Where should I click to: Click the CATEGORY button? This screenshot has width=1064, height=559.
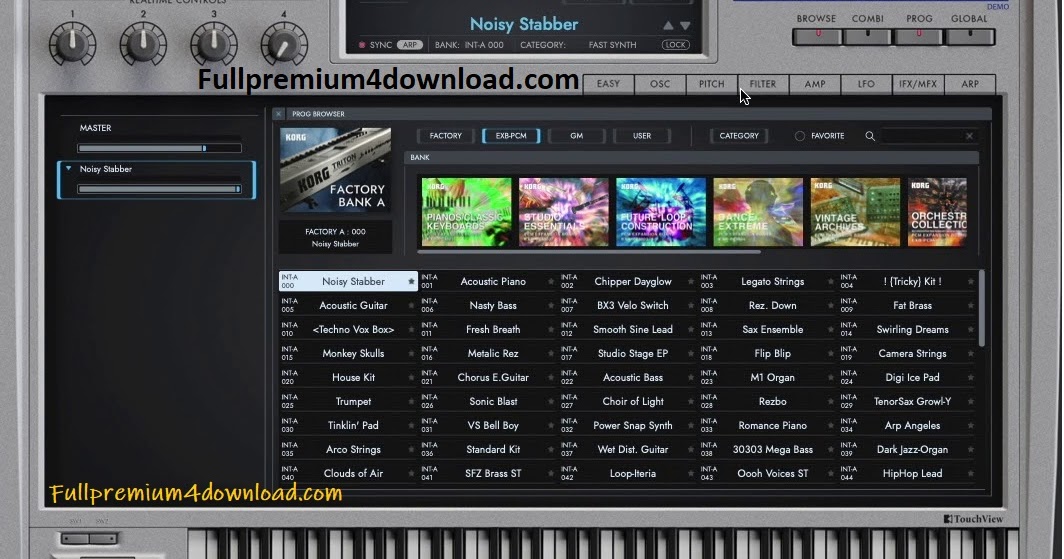[x=739, y=136]
